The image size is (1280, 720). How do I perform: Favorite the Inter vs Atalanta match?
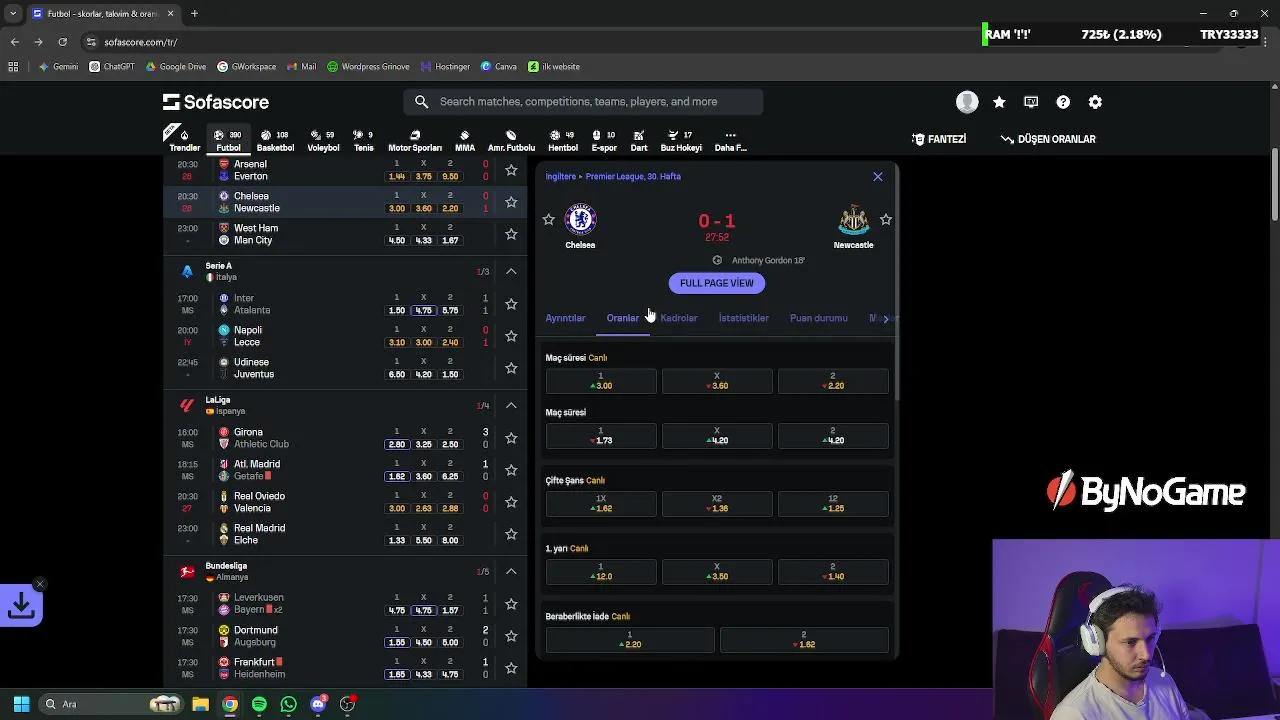coord(511,304)
